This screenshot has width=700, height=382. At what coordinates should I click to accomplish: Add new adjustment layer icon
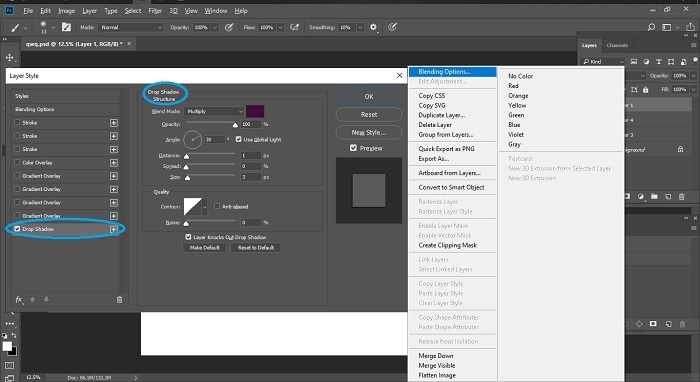click(641, 196)
